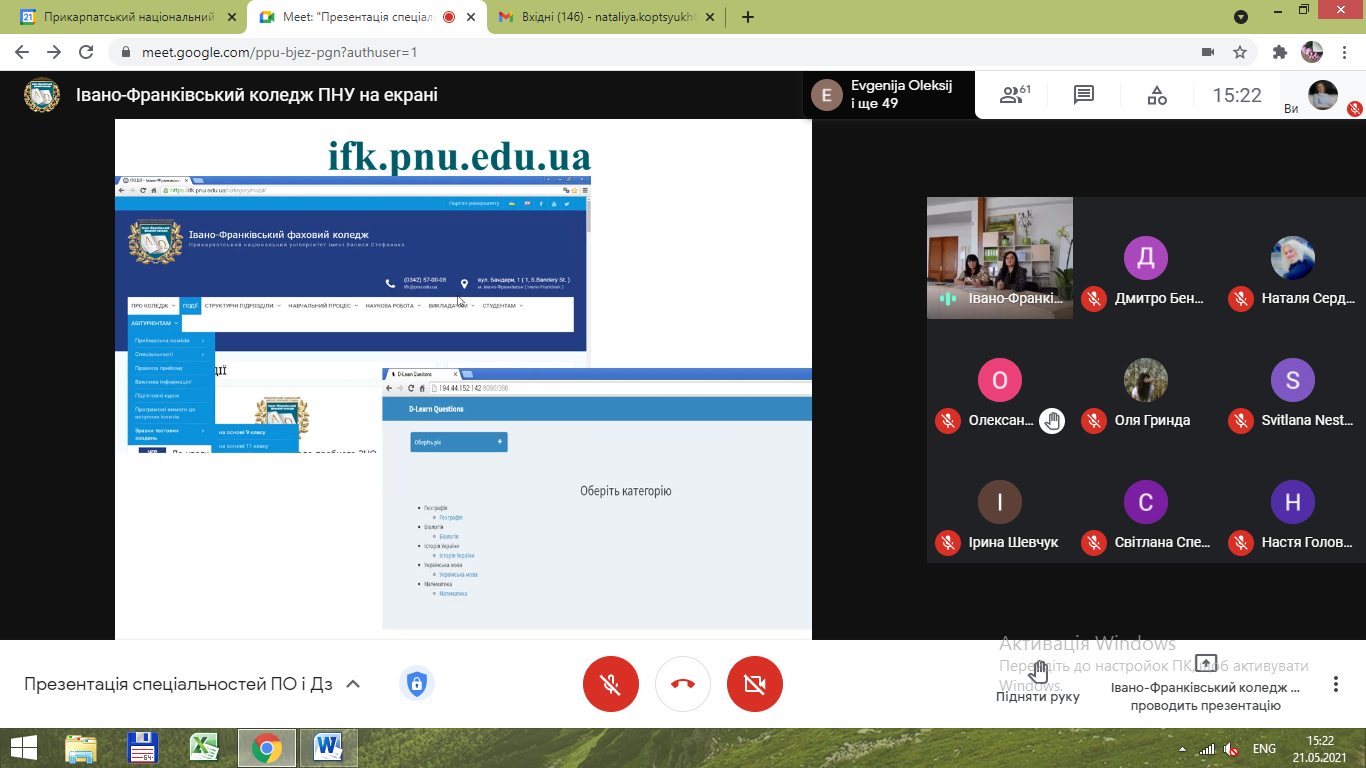1366x768 pixels.
Task: Click the camera indicator in address bar
Action: click(x=1207, y=52)
